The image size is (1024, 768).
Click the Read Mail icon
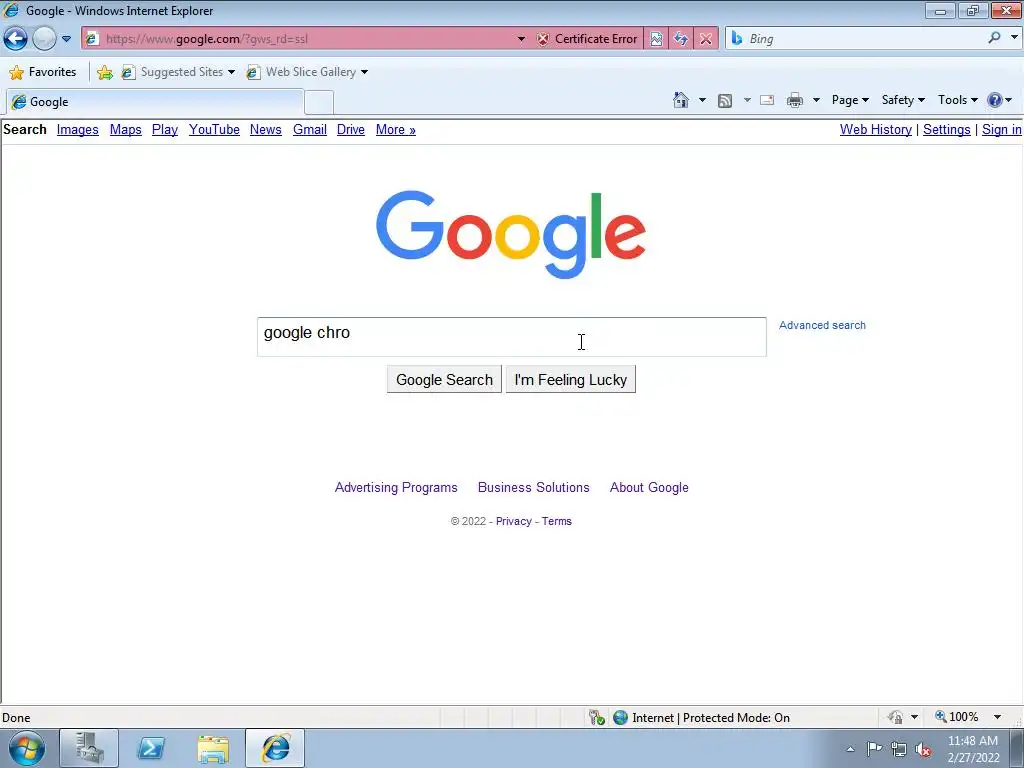[x=767, y=100]
